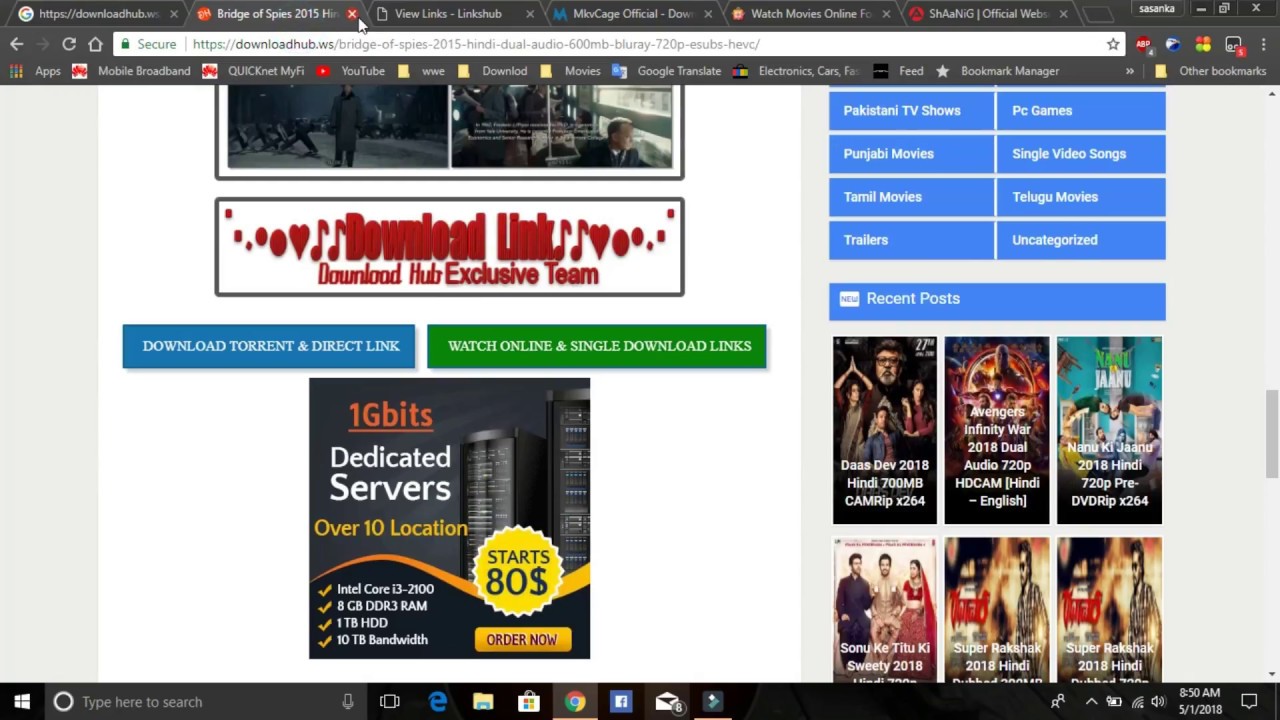This screenshot has height=720, width=1280.
Task: Open the Telugu Movies category
Action: point(1081,196)
